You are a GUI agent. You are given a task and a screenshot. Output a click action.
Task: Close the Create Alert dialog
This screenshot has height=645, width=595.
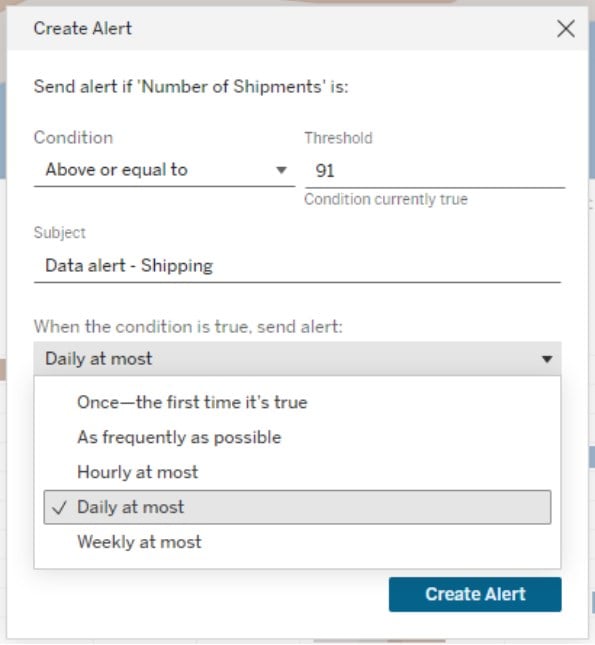tap(566, 29)
